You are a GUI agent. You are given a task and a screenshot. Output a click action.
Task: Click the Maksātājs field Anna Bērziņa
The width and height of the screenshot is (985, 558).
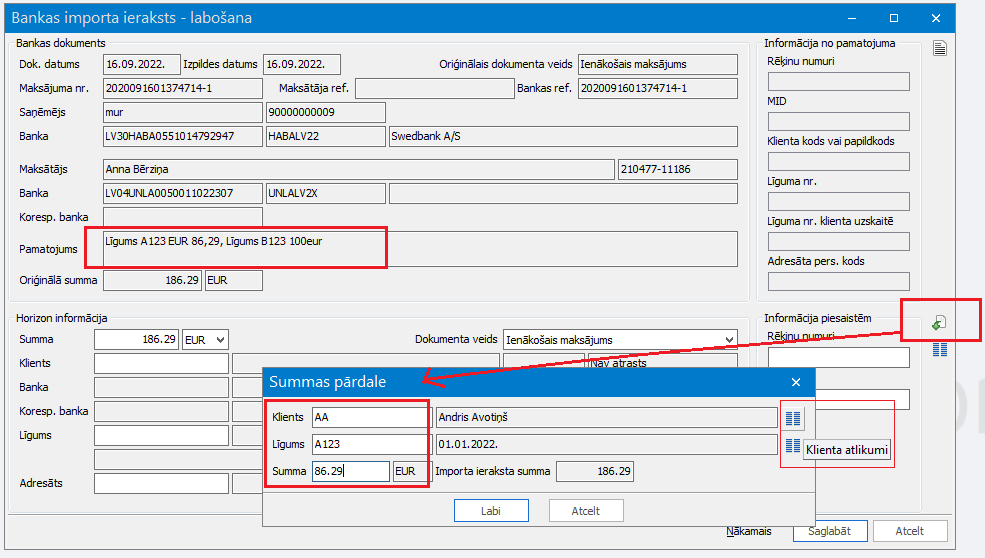click(359, 170)
